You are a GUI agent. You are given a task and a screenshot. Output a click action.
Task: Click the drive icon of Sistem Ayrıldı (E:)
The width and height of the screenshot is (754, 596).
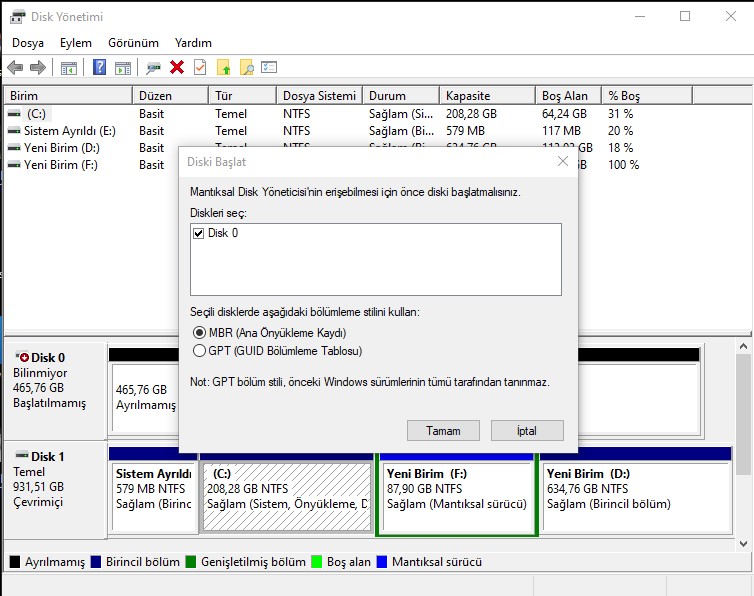click(14, 131)
